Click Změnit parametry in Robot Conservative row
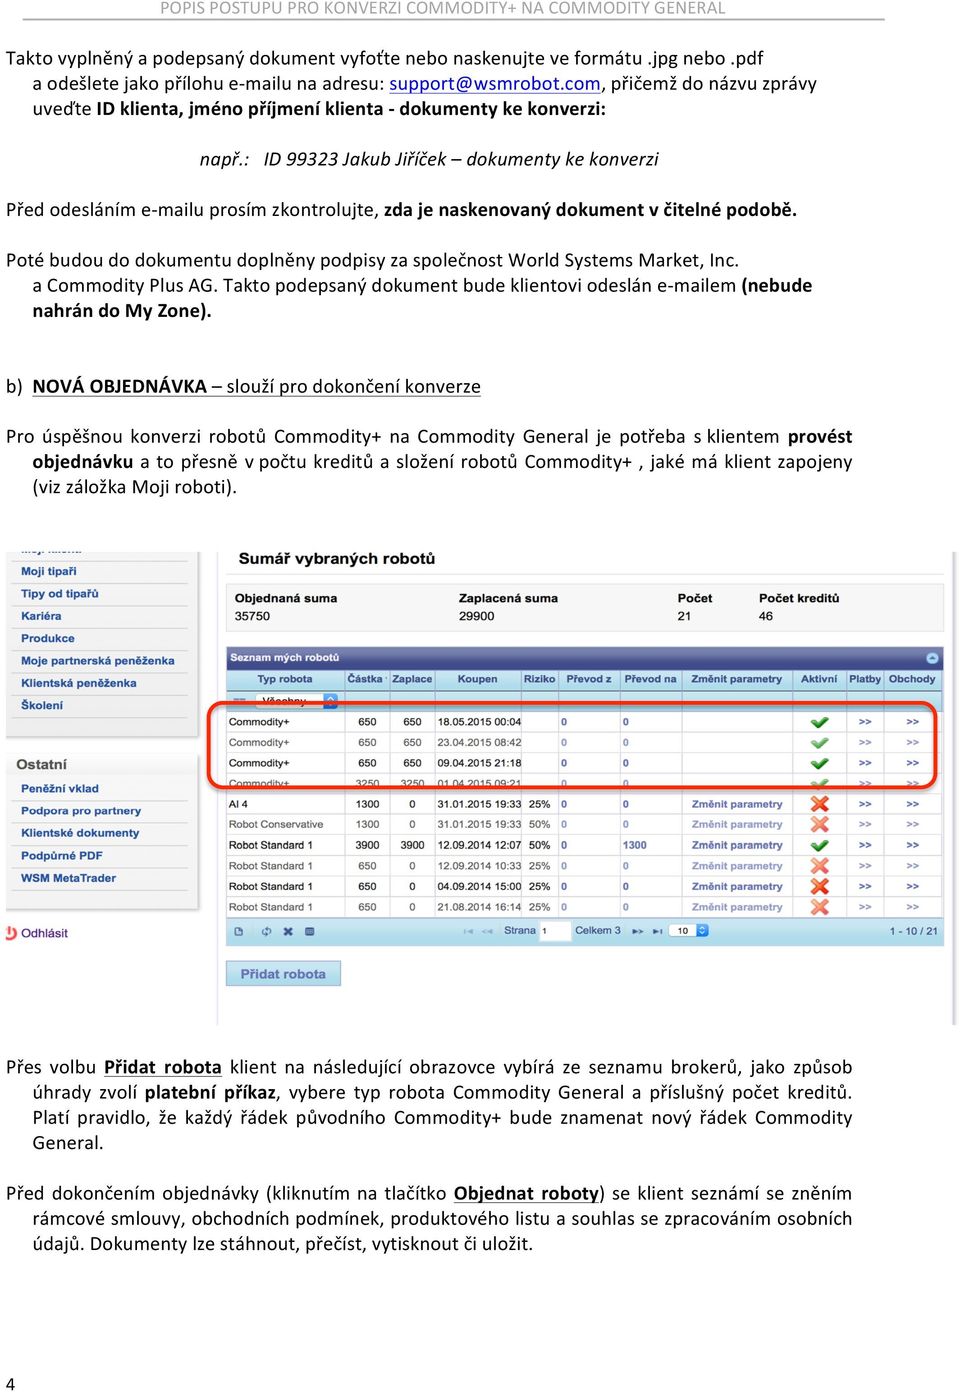960x1392 pixels. coord(737,825)
